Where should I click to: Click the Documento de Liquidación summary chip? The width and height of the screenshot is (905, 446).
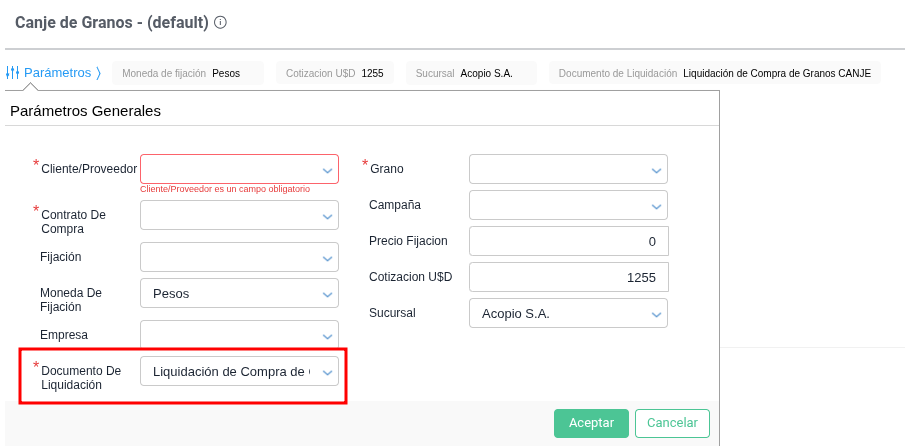[714, 73]
